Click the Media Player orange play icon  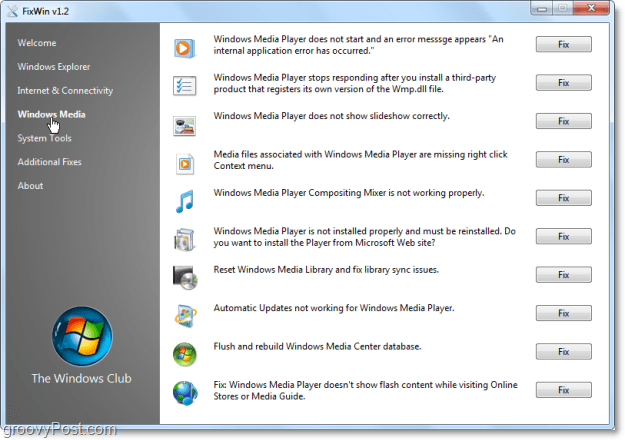185,48
